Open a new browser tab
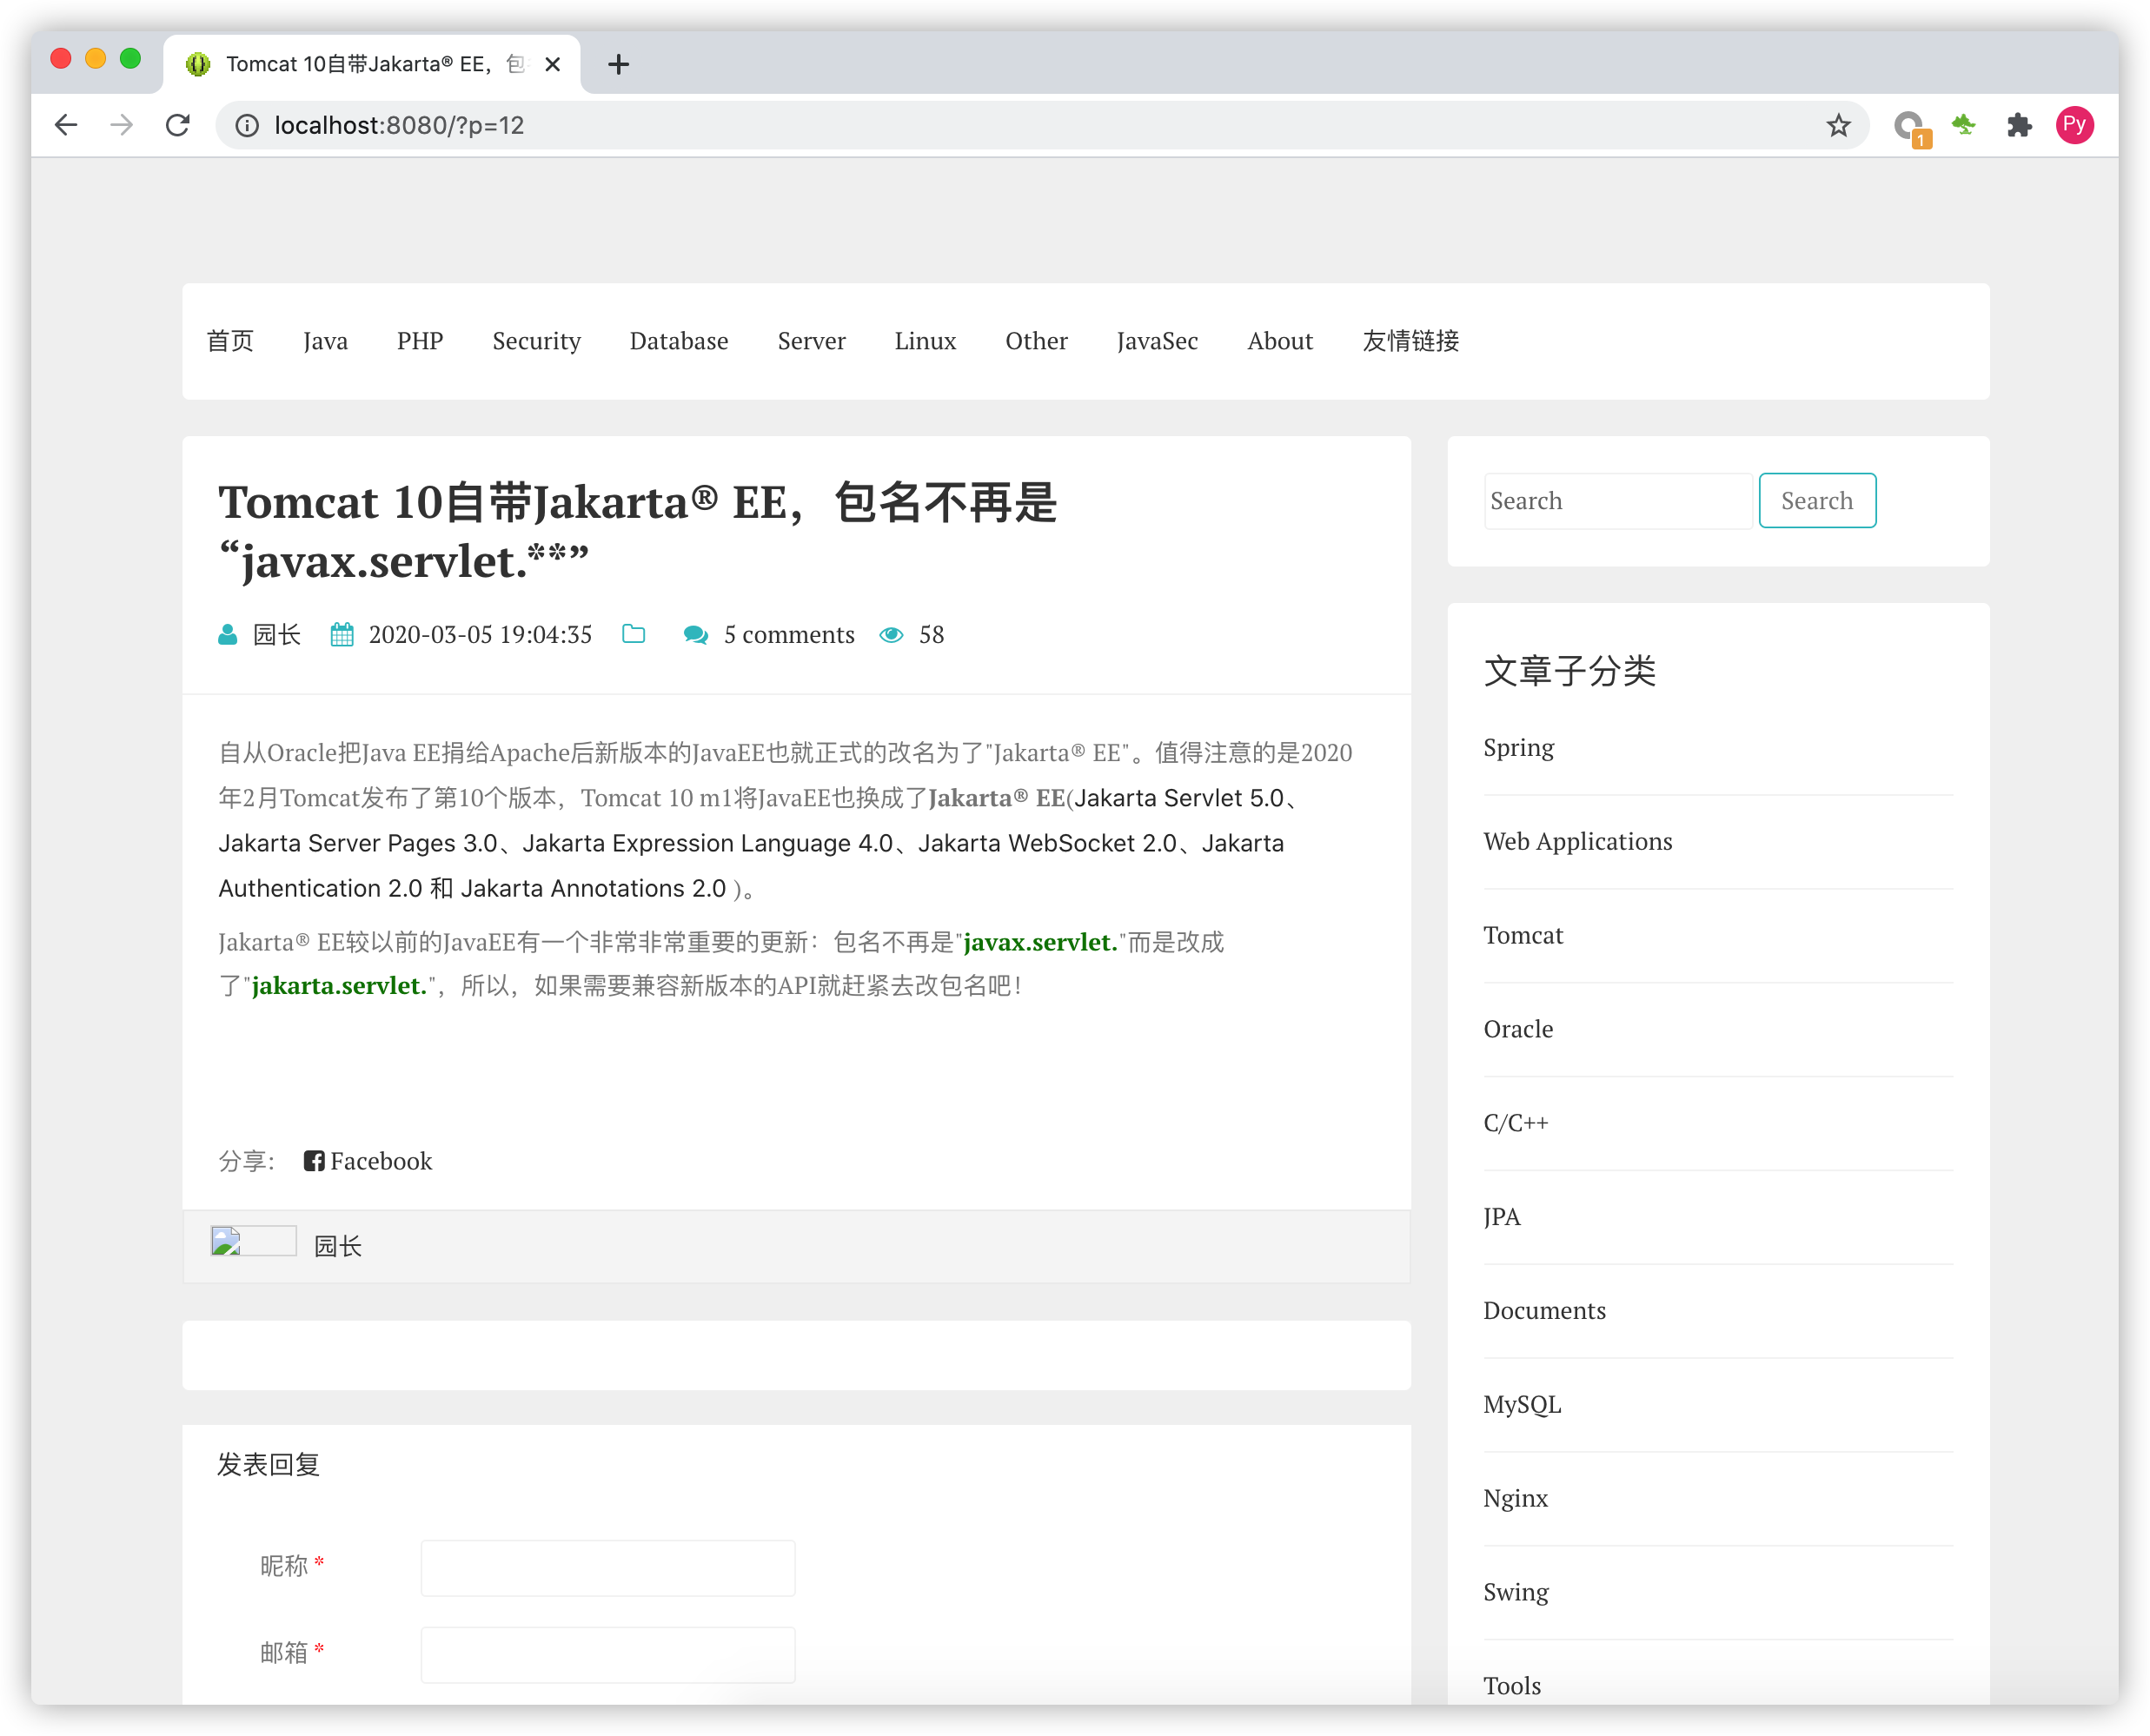The width and height of the screenshot is (2150, 1736). (618, 65)
